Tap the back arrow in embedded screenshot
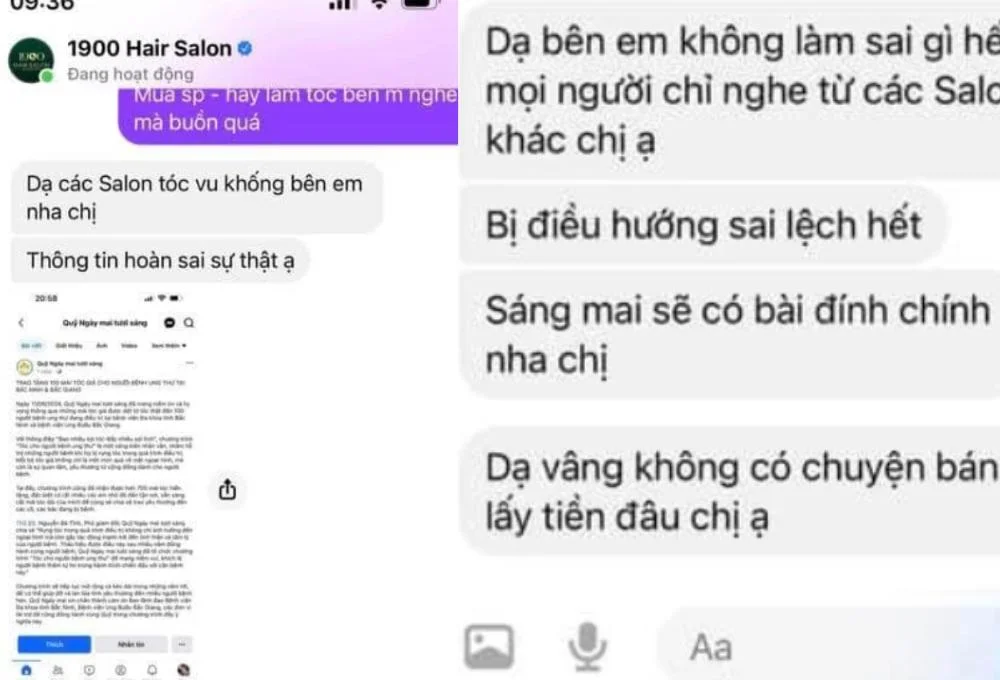Viewport: 1000px width, 680px height. tap(22, 323)
